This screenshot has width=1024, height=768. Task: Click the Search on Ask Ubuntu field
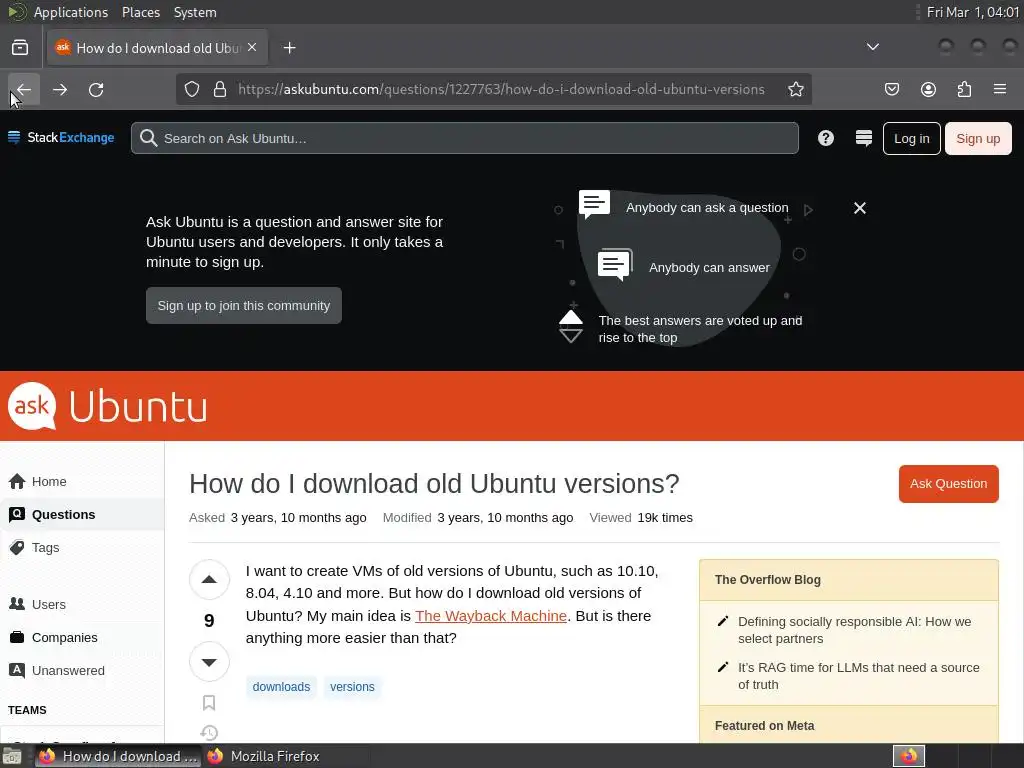(464, 138)
